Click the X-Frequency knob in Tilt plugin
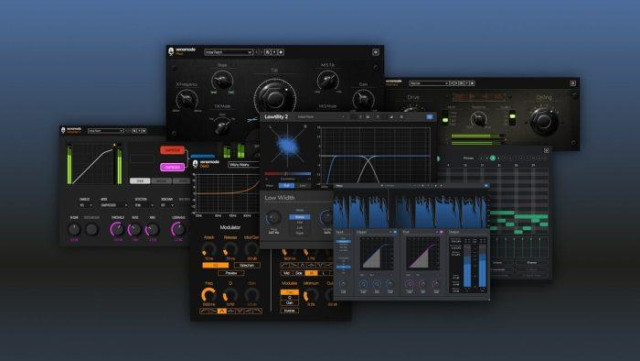The width and height of the screenshot is (640, 361). 187,99
